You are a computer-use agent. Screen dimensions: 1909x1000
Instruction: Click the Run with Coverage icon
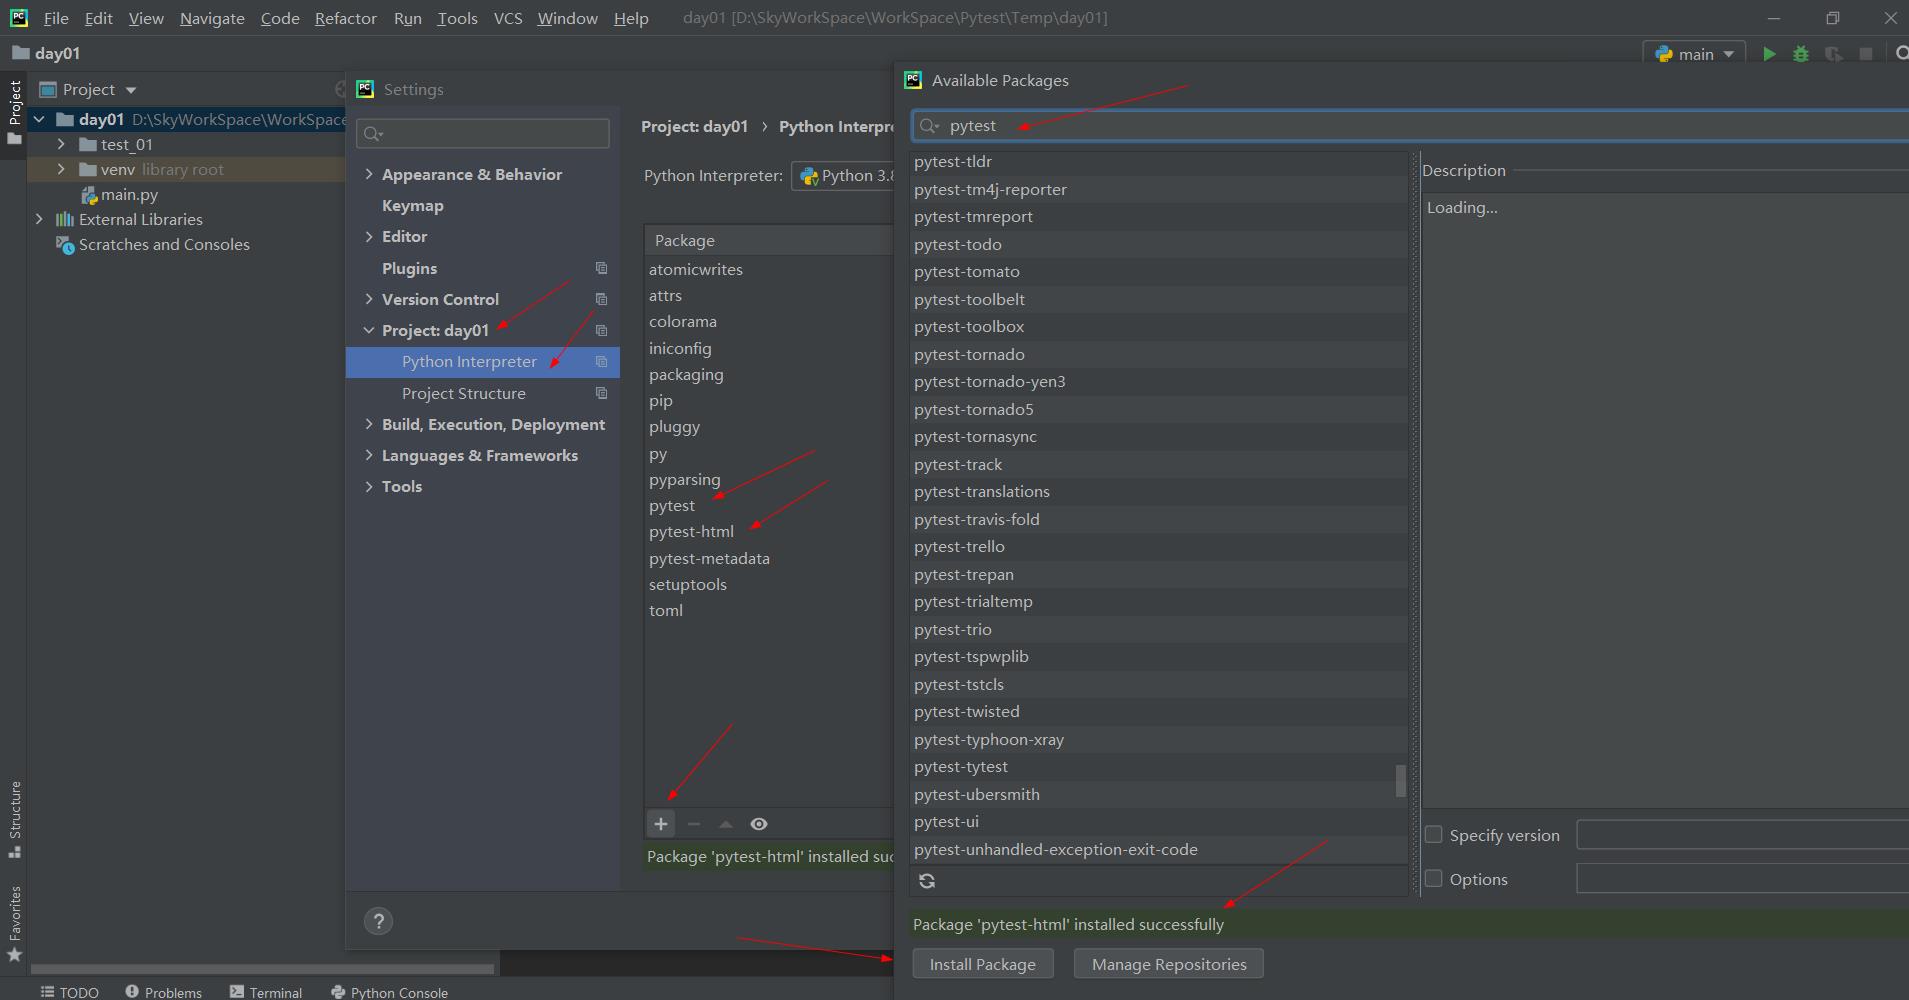pyautogui.click(x=1833, y=54)
